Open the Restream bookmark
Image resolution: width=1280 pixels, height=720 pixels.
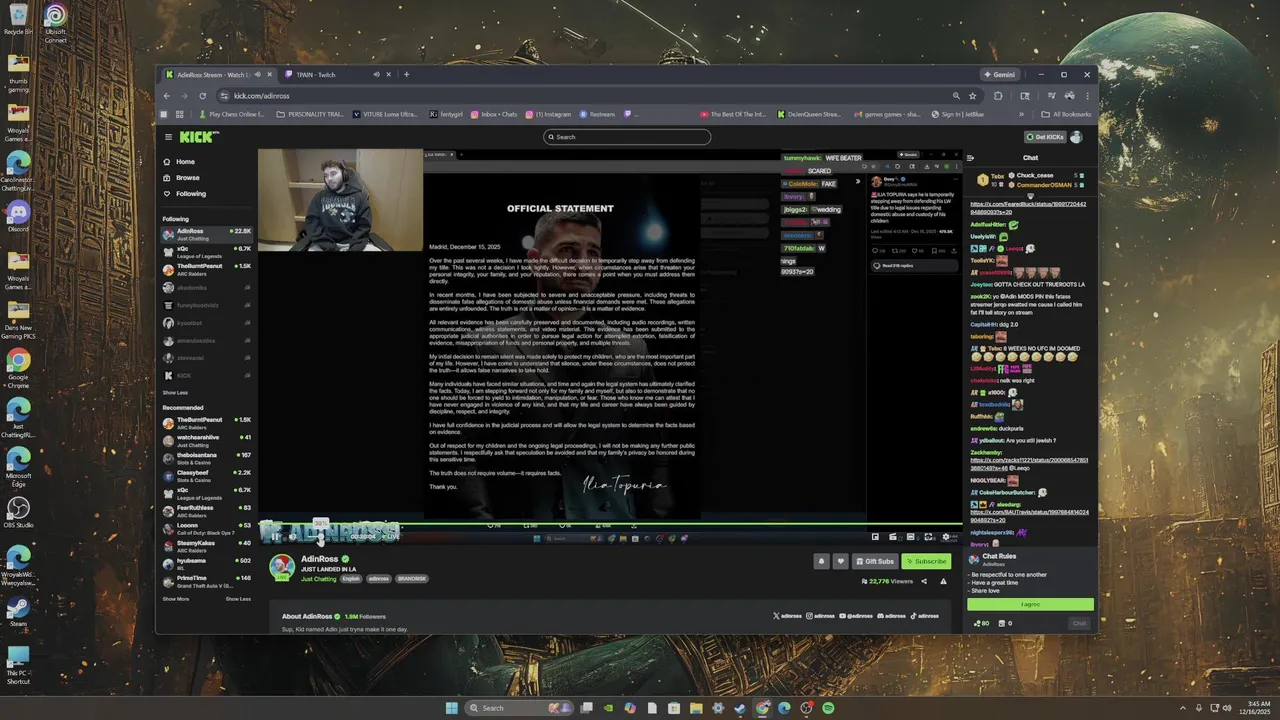597,114
